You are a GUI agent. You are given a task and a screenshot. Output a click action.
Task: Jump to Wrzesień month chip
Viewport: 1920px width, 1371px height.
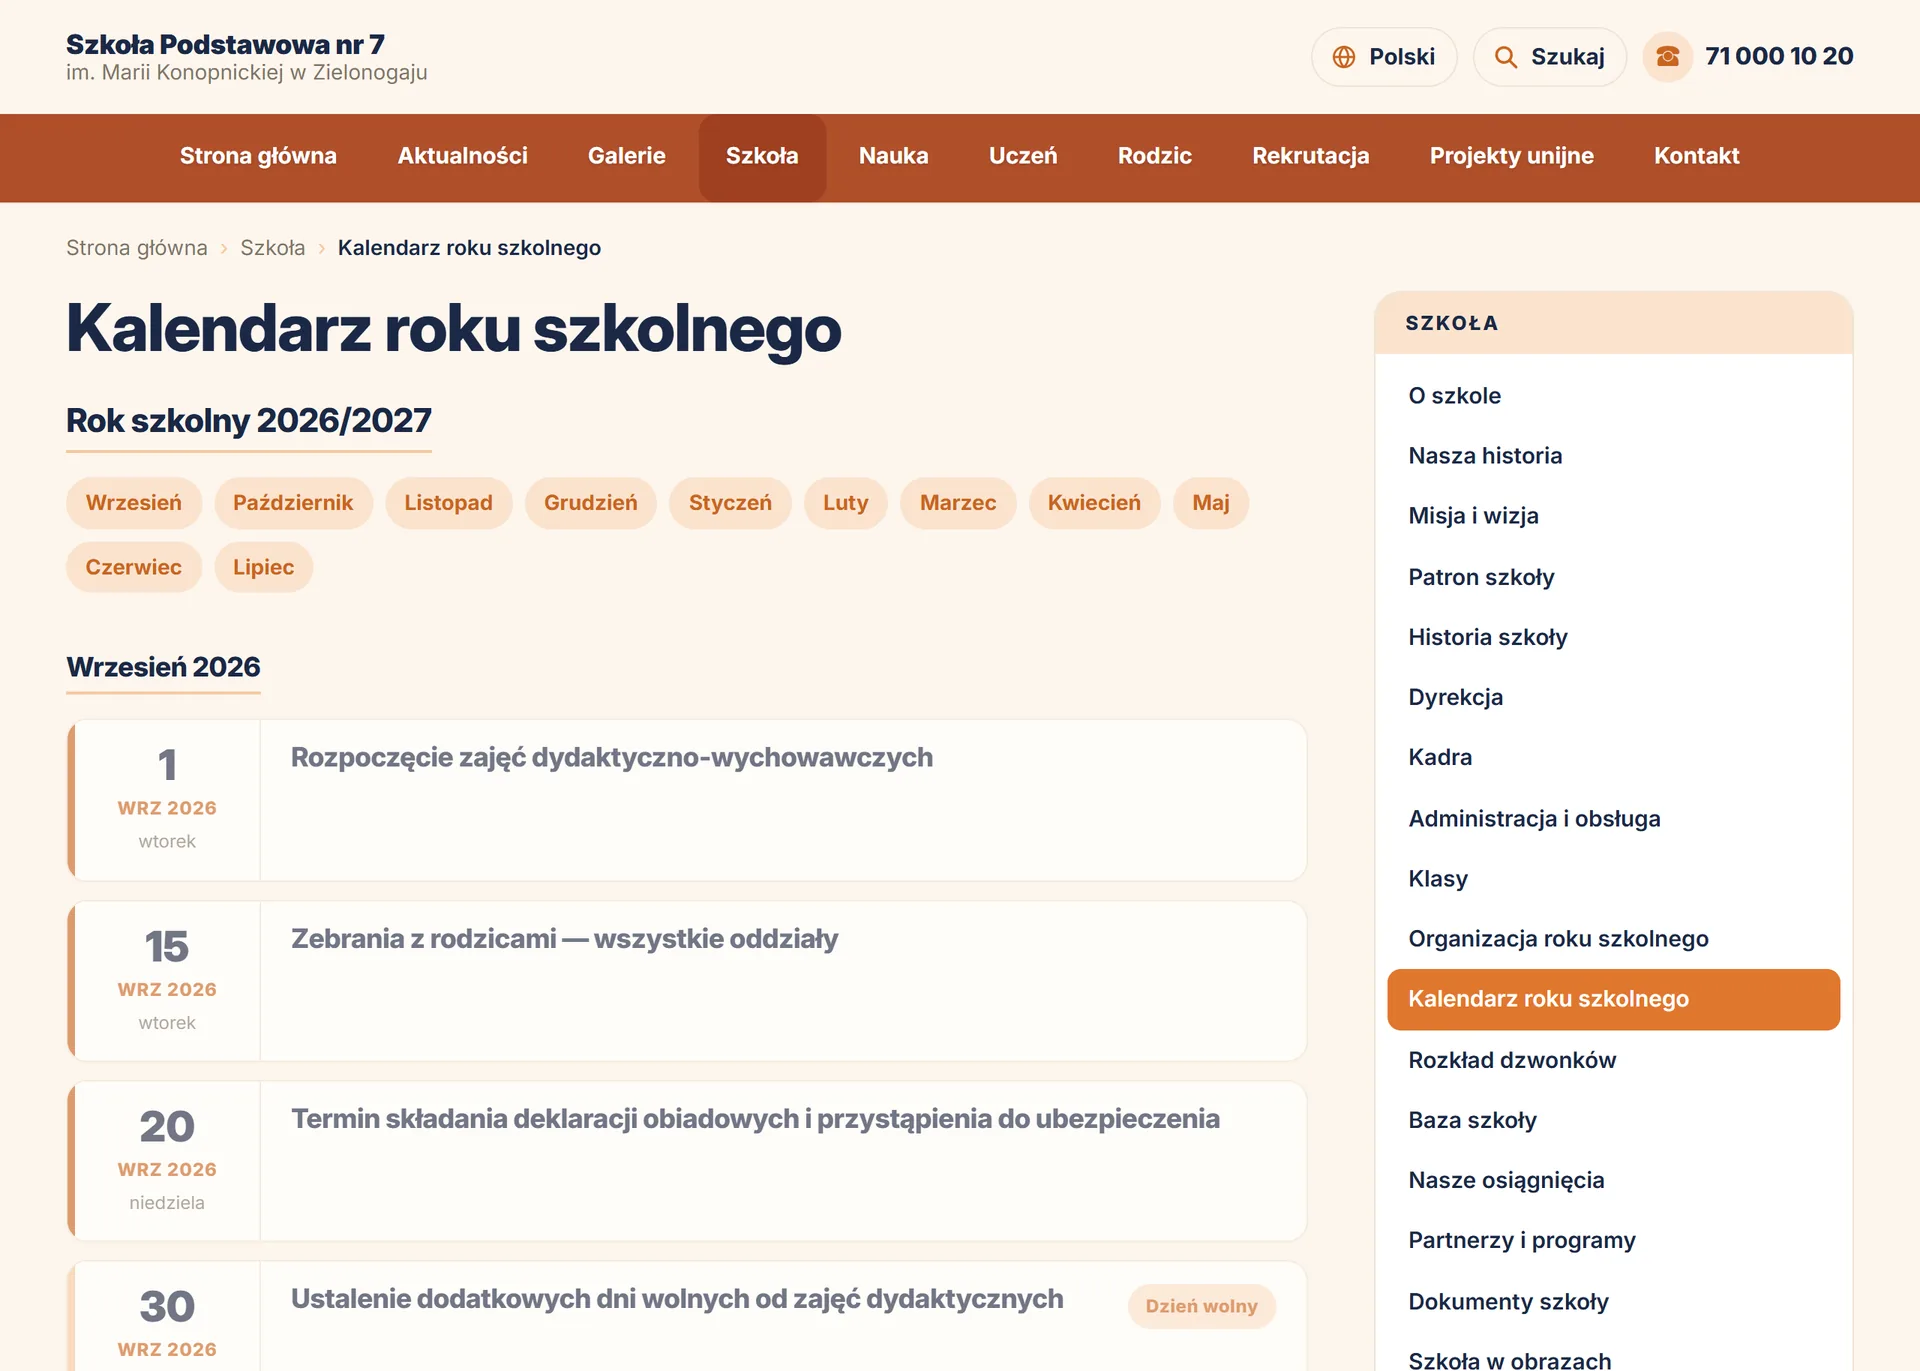134,503
